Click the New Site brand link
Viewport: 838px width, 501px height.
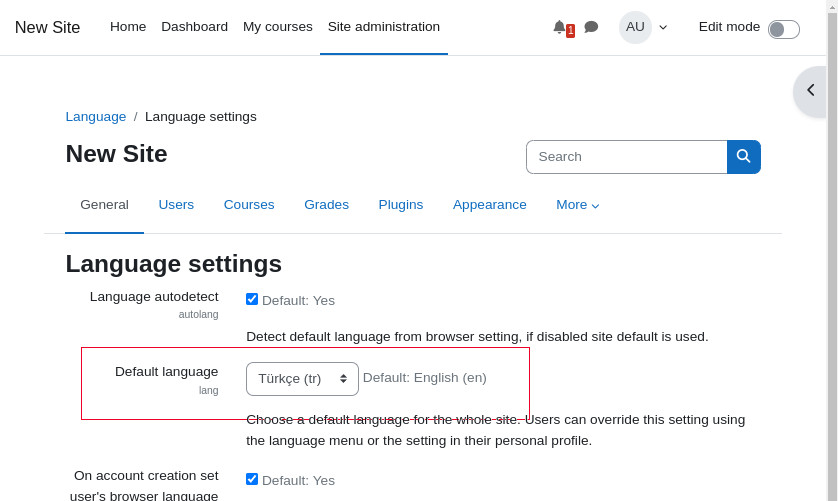click(x=47, y=28)
